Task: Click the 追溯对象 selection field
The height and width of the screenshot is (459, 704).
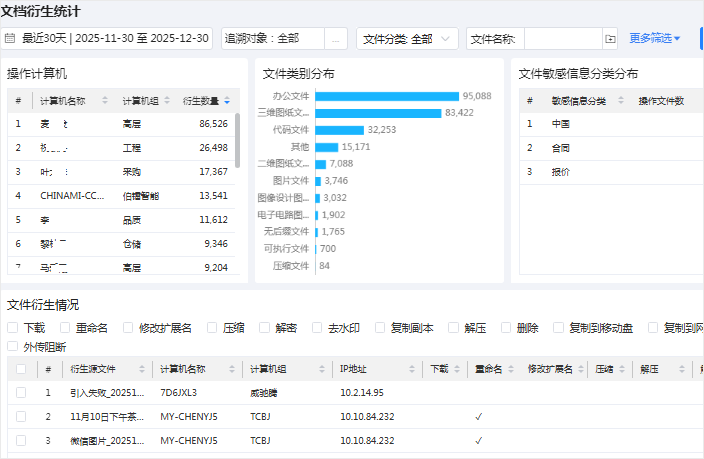Action: [273, 39]
